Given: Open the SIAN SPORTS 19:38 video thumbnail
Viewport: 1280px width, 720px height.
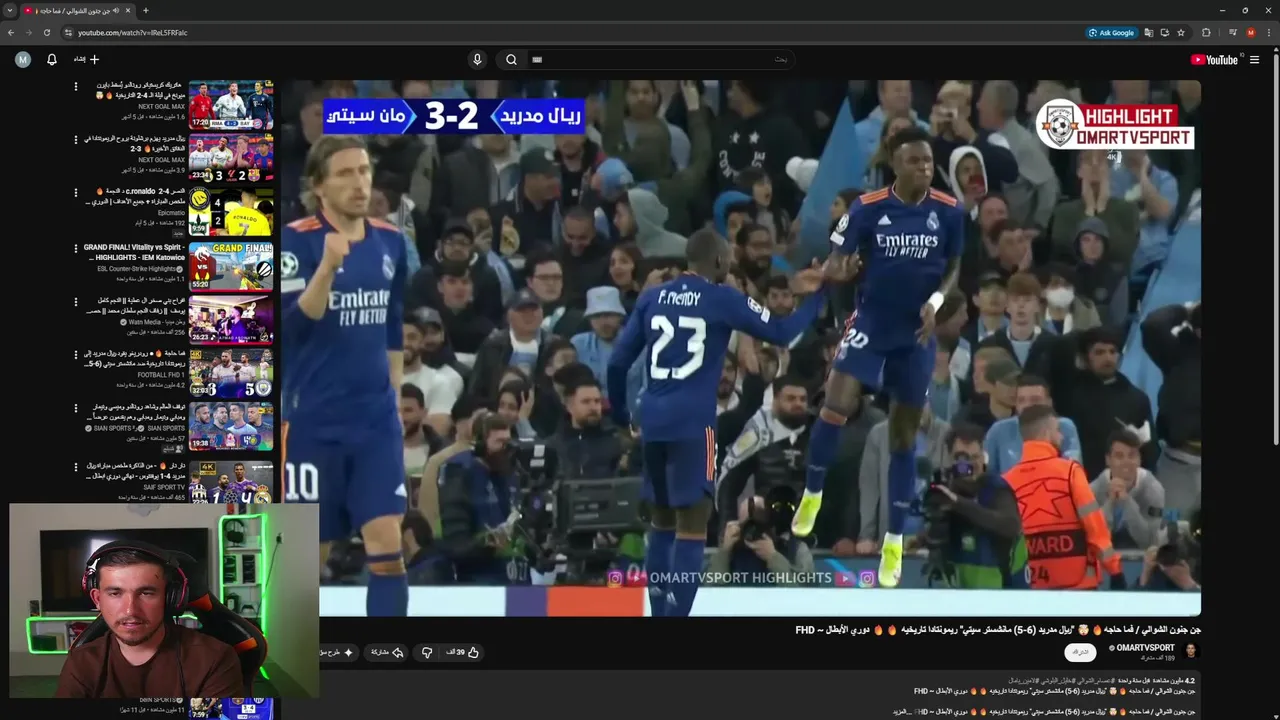Looking at the screenshot, I should (231, 427).
